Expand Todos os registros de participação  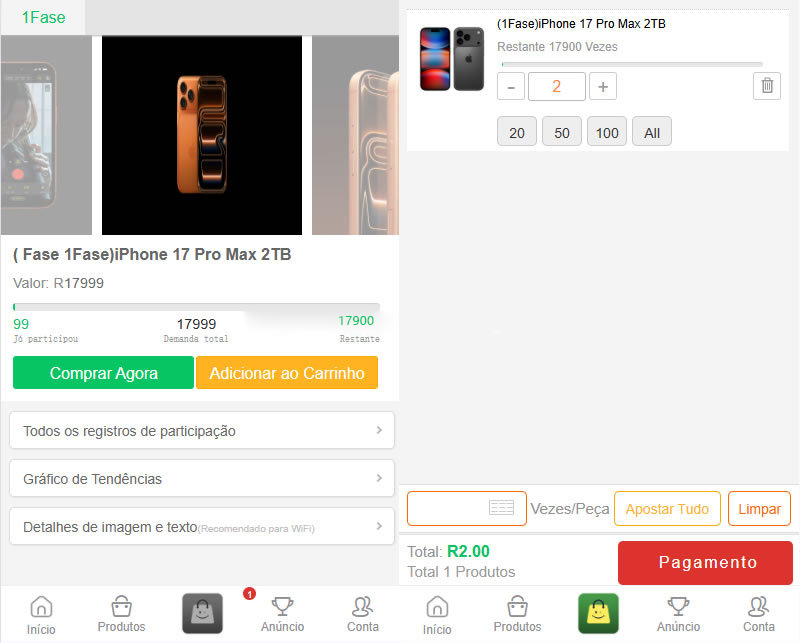(202, 430)
